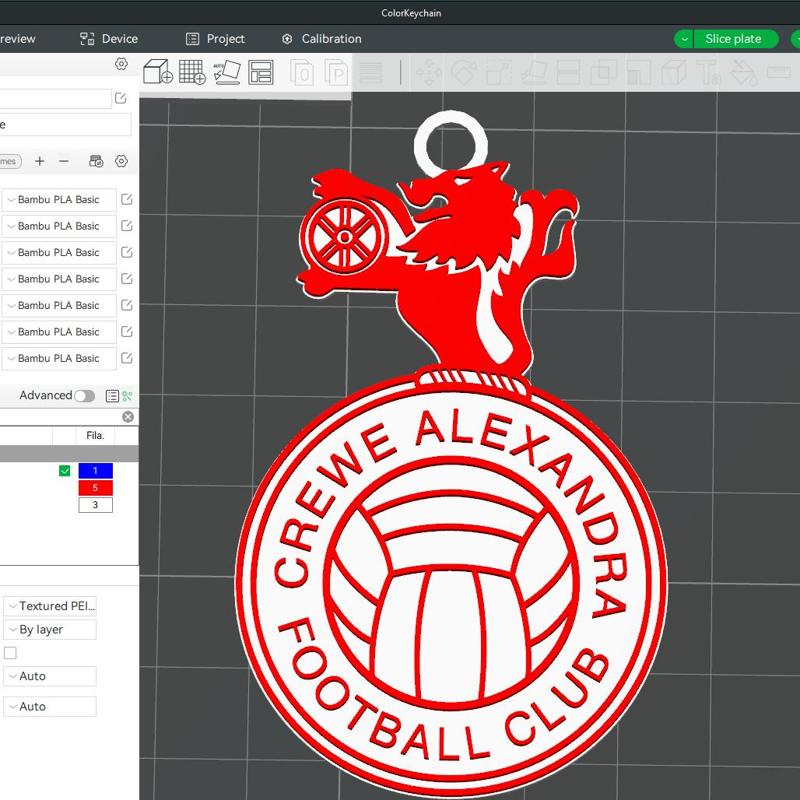This screenshot has height=800, width=800.
Task: Open seventh Bambu PLA Basic filament dropdown
Action: [x=59, y=358]
